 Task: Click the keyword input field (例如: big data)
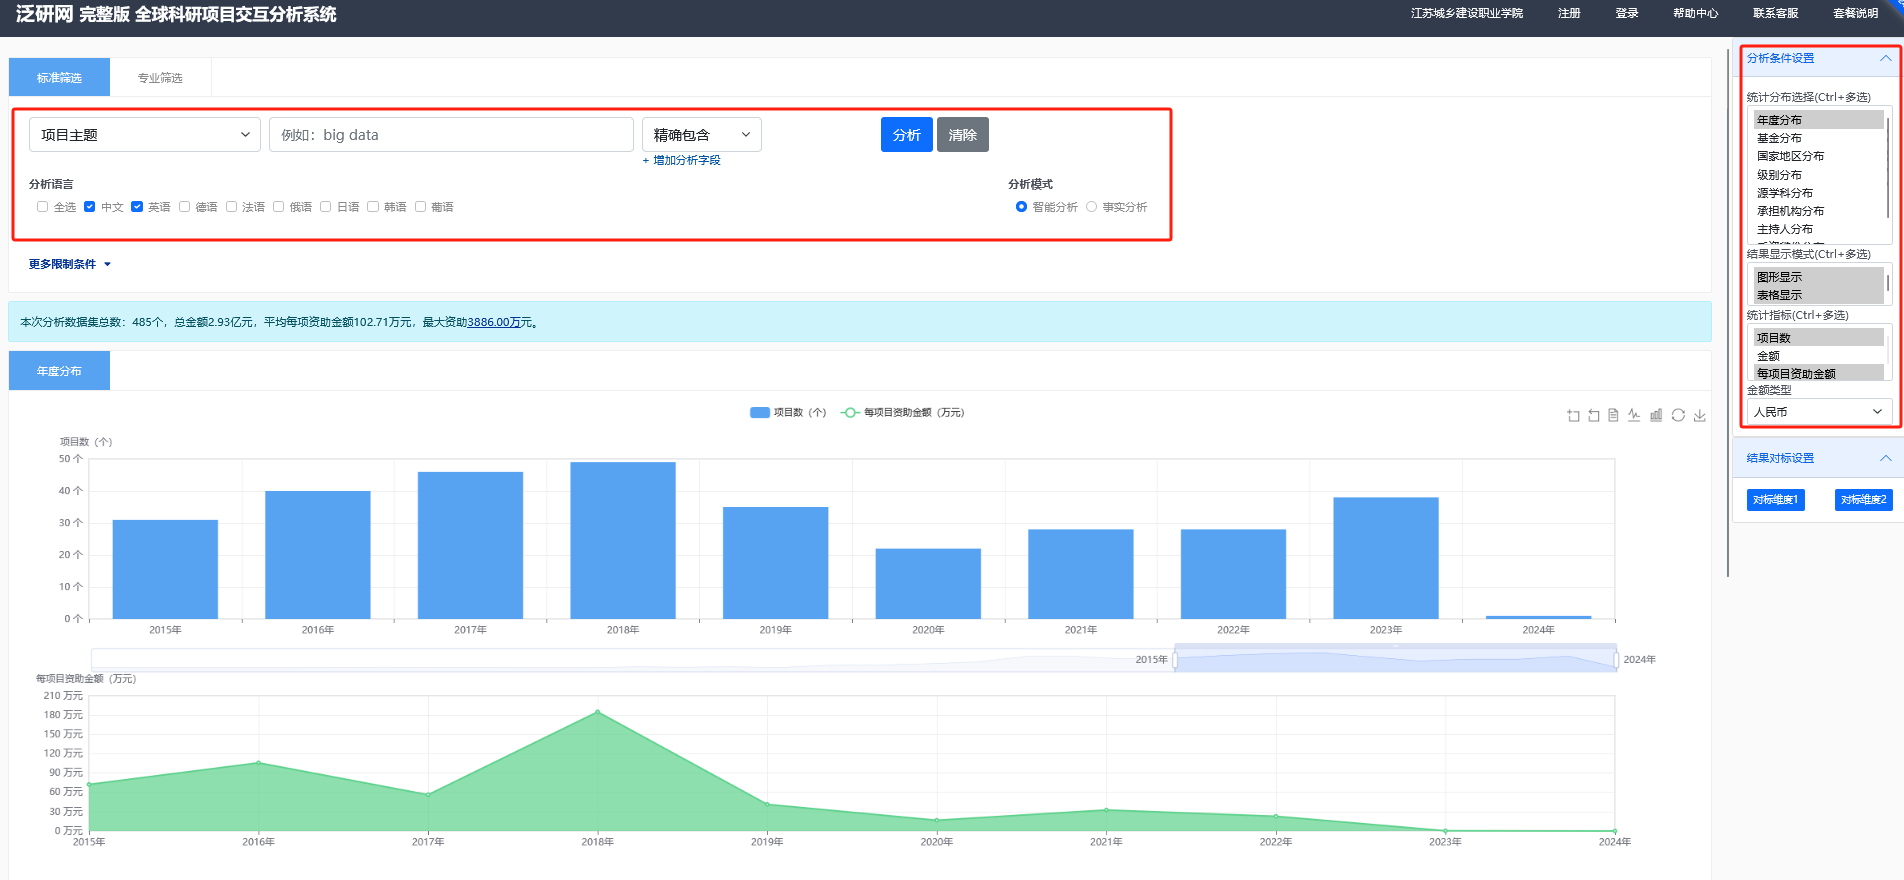point(451,135)
